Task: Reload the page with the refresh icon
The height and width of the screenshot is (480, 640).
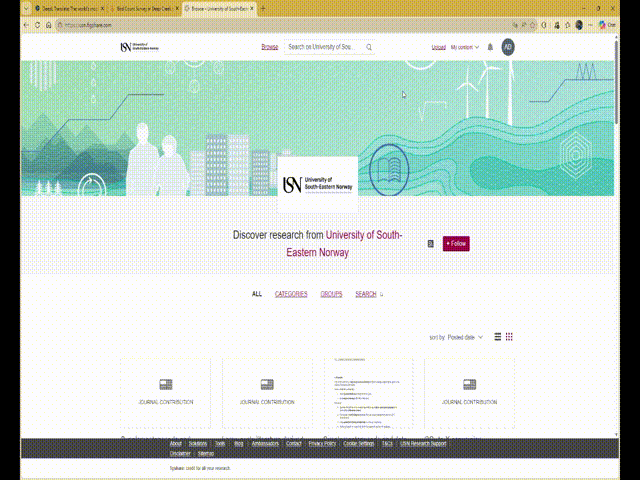Action: [x=38, y=25]
